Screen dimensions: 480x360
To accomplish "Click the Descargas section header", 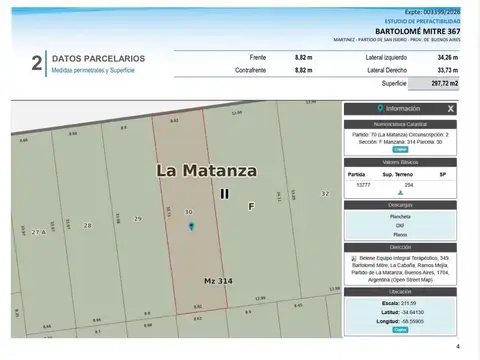I will [x=400, y=205].
